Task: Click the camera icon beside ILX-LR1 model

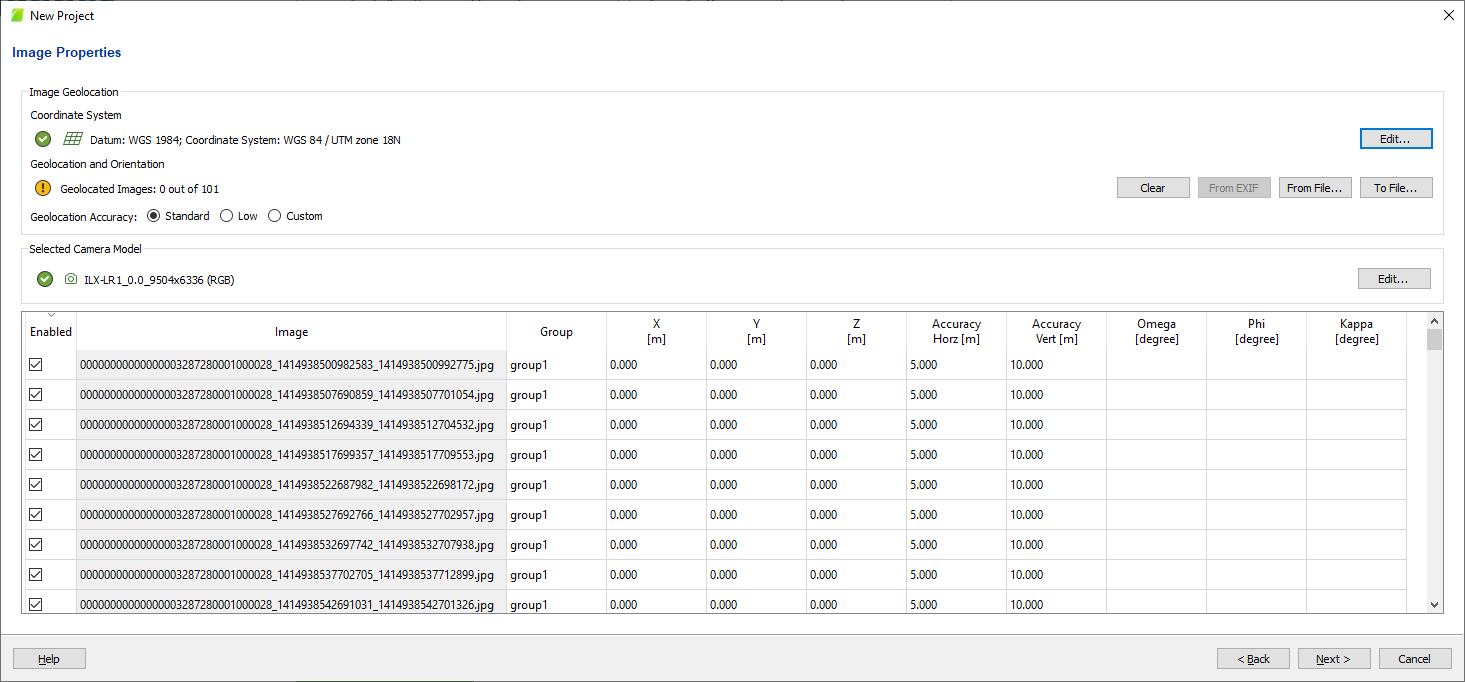Action: tap(71, 280)
